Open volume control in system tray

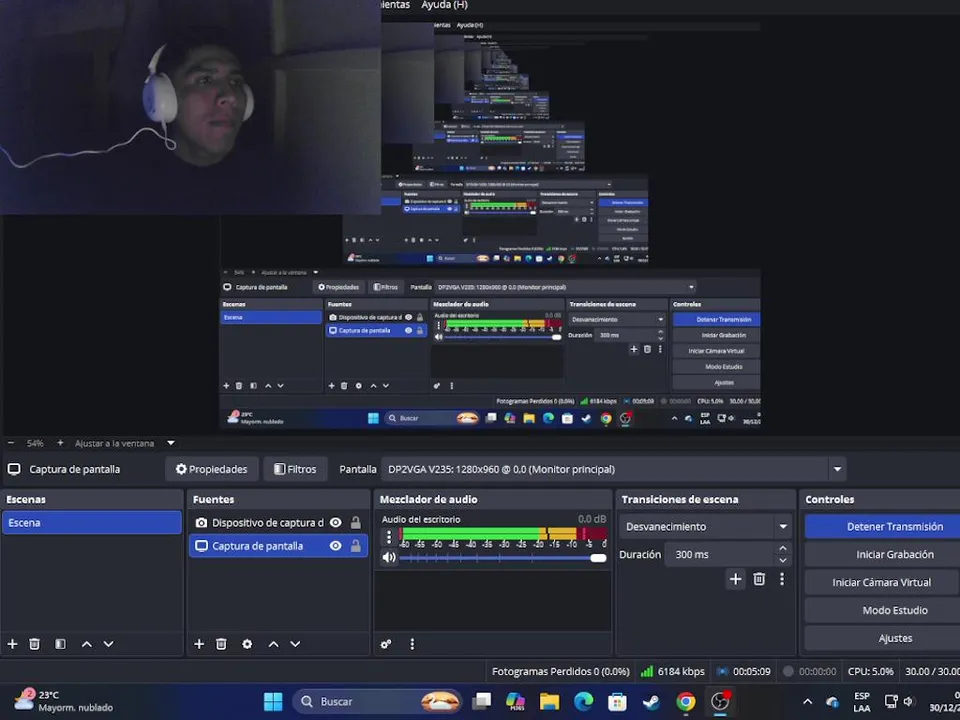(x=909, y=702)
